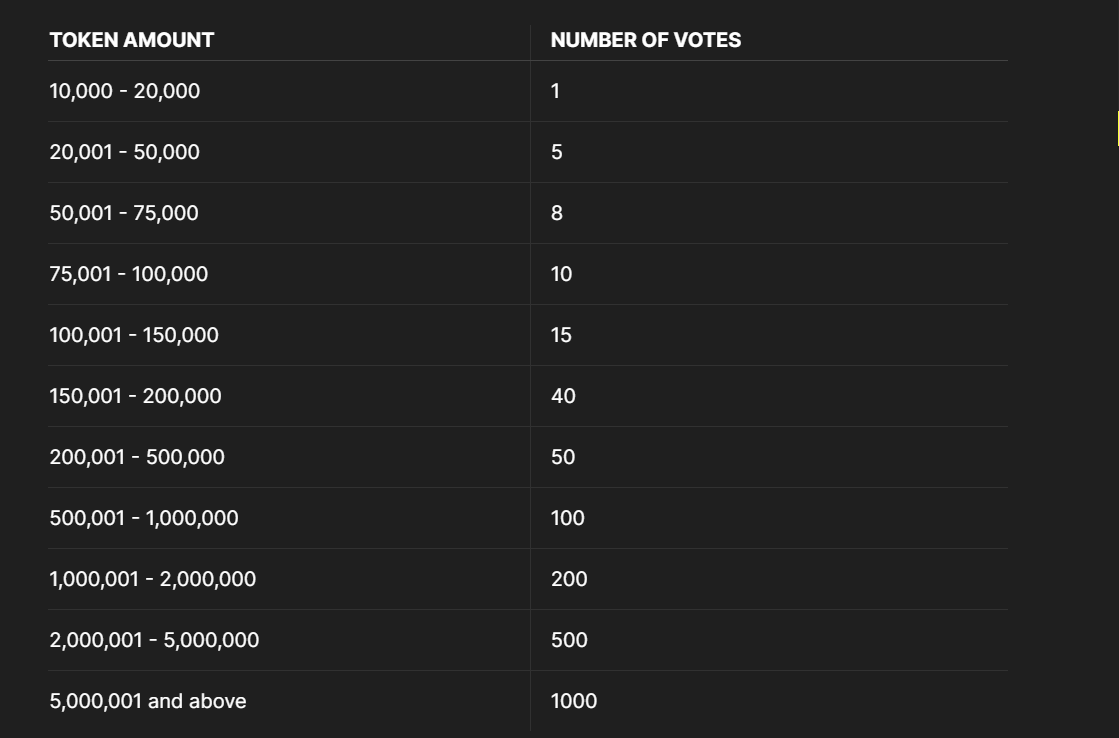Click the vote count value 40

click(x=563, y=396)
